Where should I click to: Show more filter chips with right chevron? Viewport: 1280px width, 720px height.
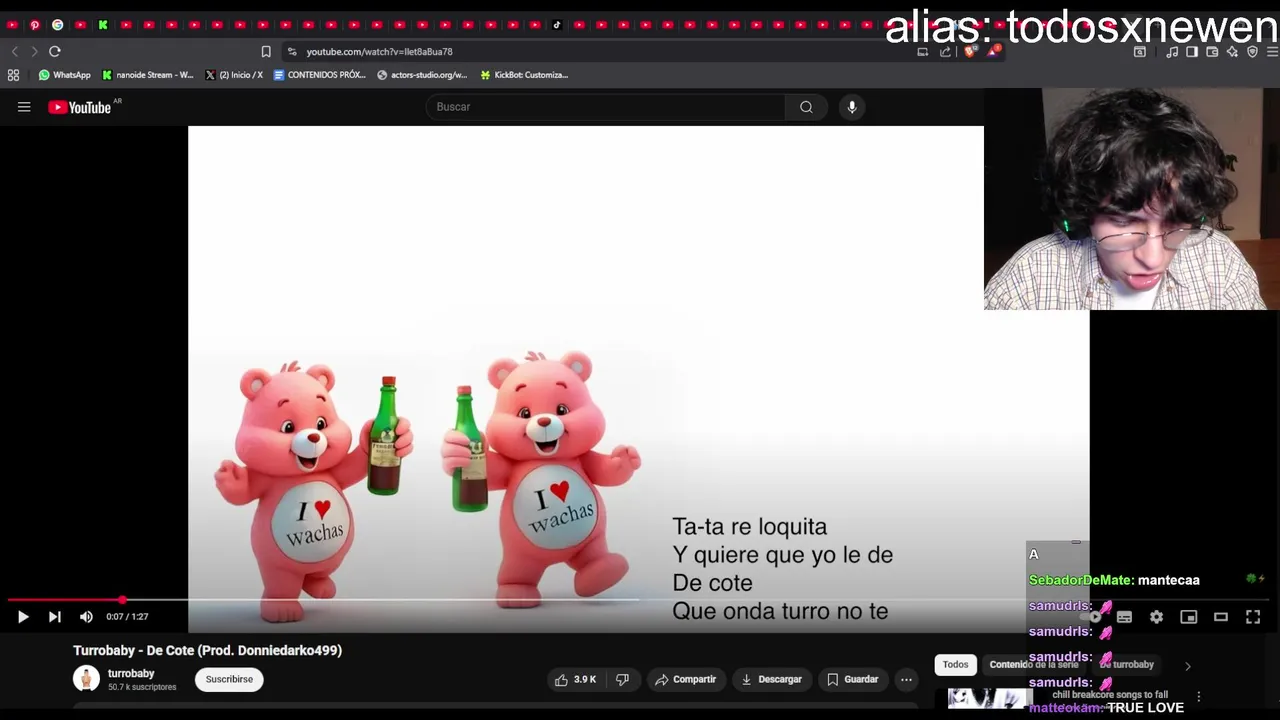(1188, 666)
